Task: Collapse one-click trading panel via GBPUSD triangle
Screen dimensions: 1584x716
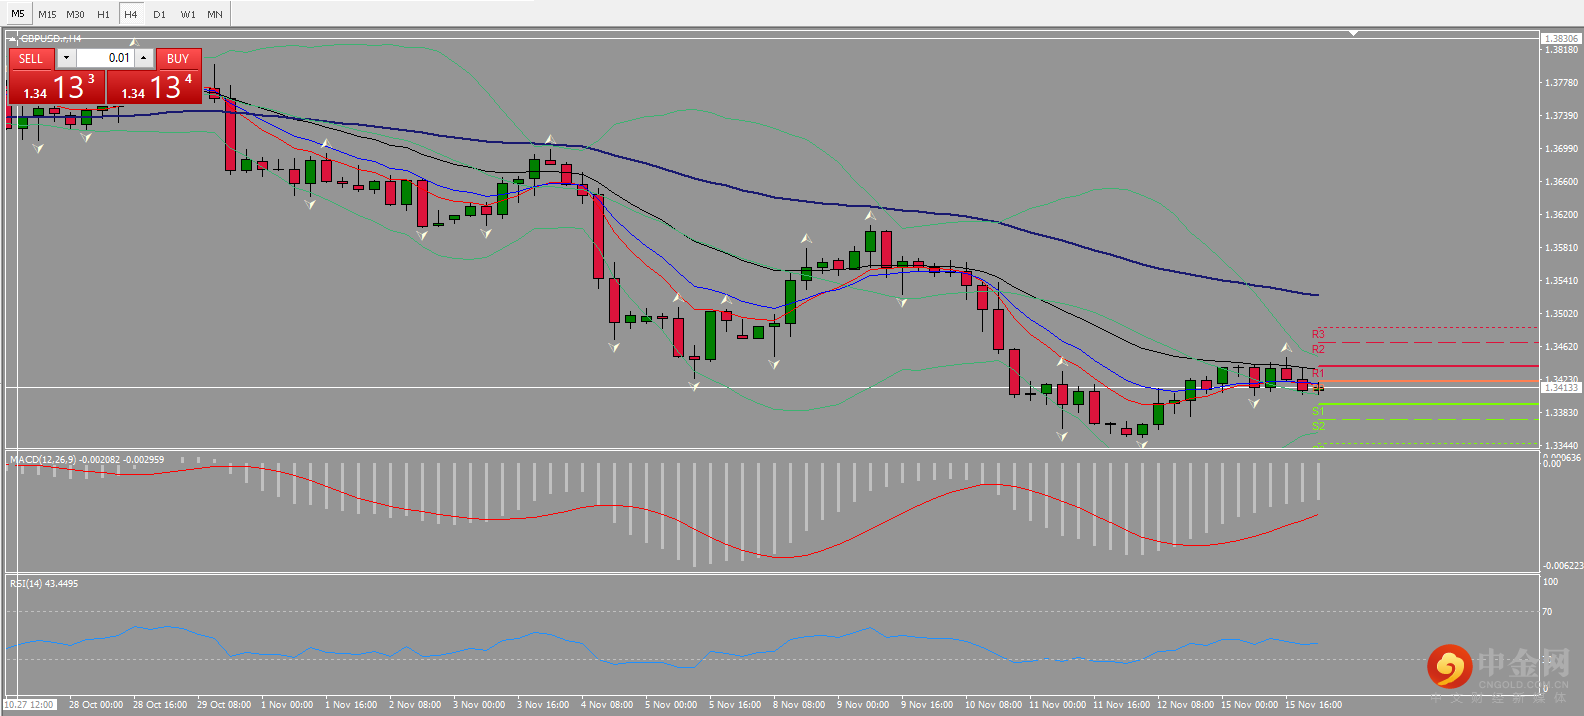Action: pyautogui.click(x=13, y=39)
